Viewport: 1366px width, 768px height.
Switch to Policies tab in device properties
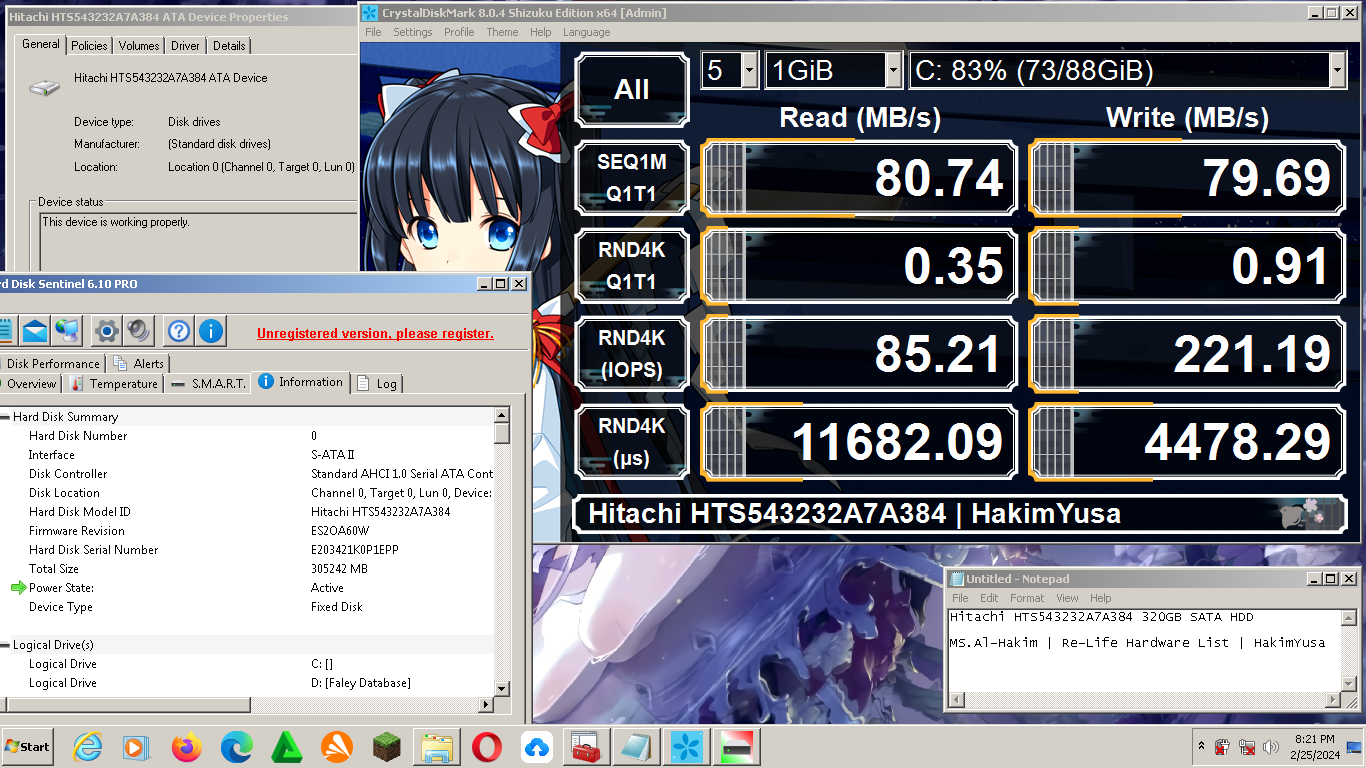click(x=89, y=46)
